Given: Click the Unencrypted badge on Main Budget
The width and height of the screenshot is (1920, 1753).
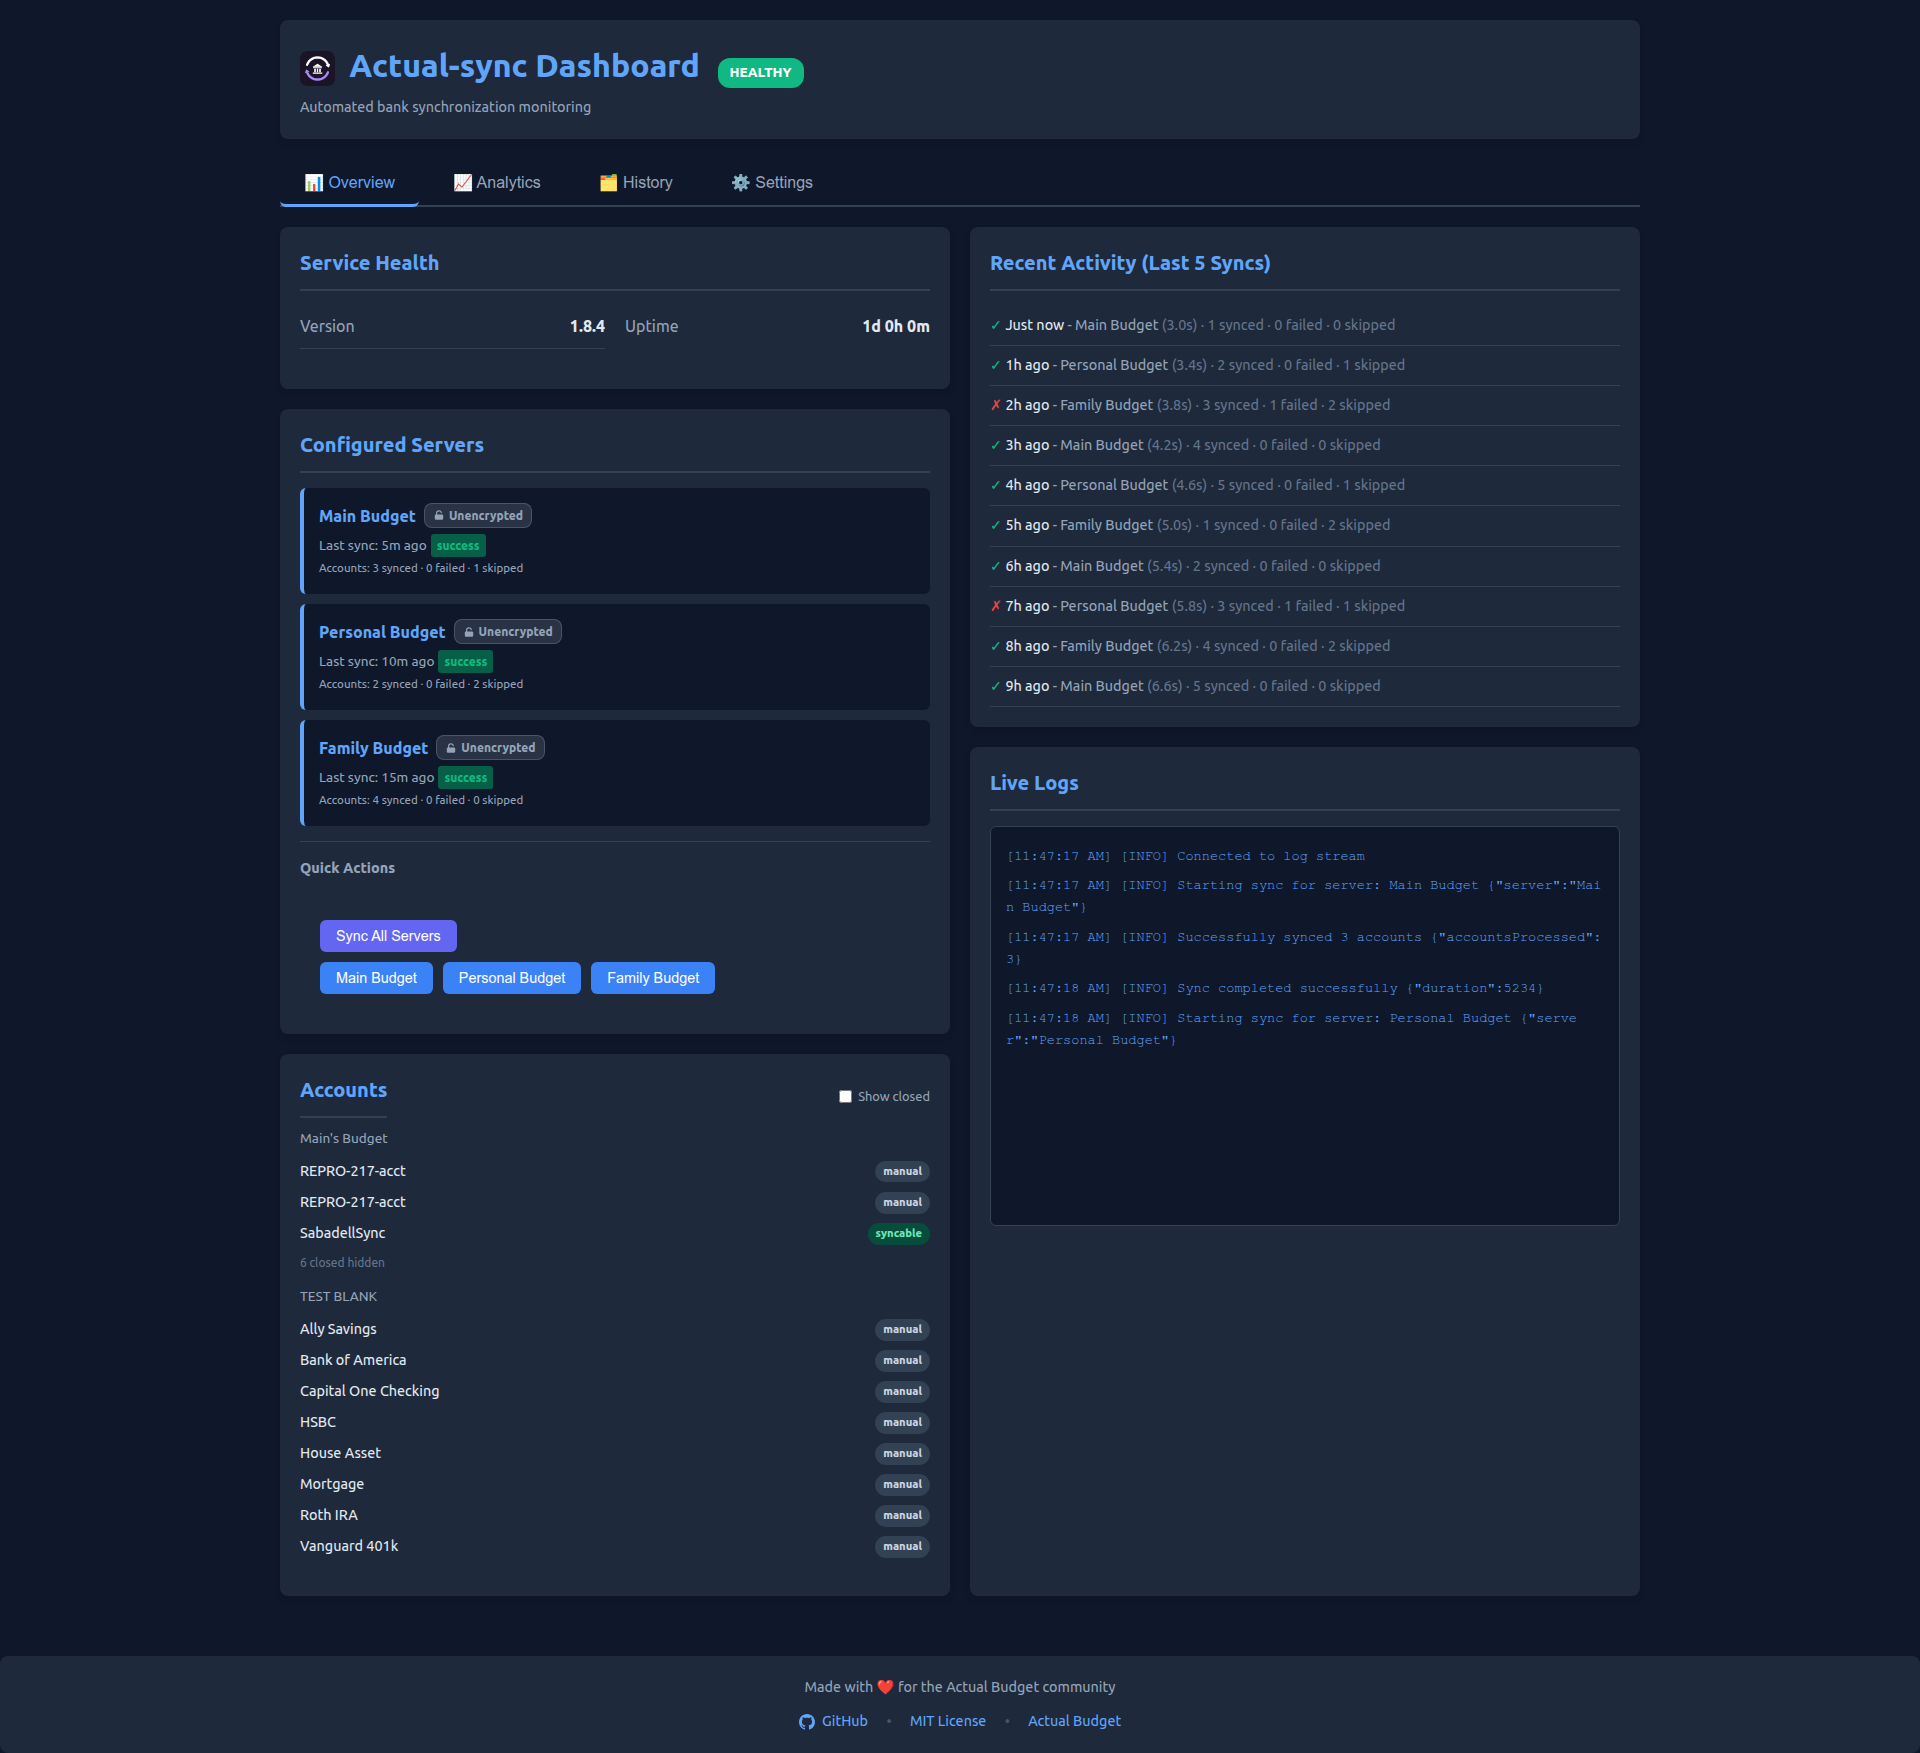Looking at the screenshot, I should pos(478,516).
